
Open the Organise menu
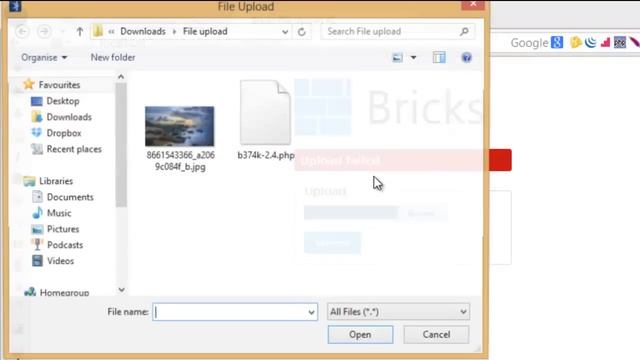[44, 58]
